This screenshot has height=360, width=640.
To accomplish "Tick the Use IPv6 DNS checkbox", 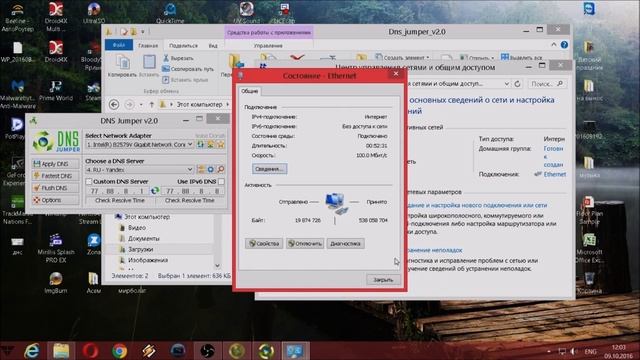I will coord(221,181).
